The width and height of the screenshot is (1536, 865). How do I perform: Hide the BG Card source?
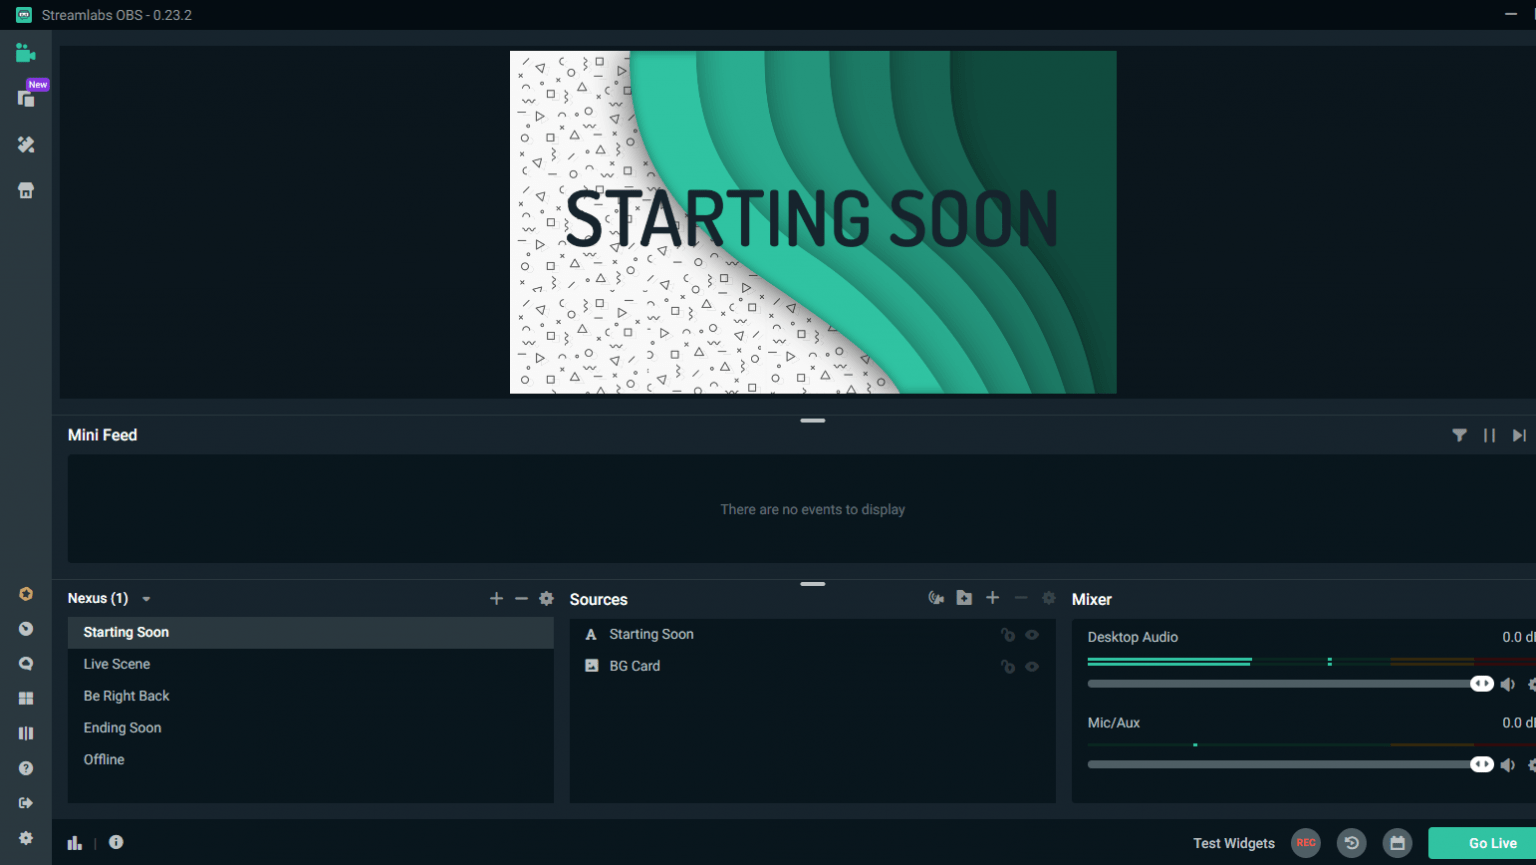(1032, 666)
